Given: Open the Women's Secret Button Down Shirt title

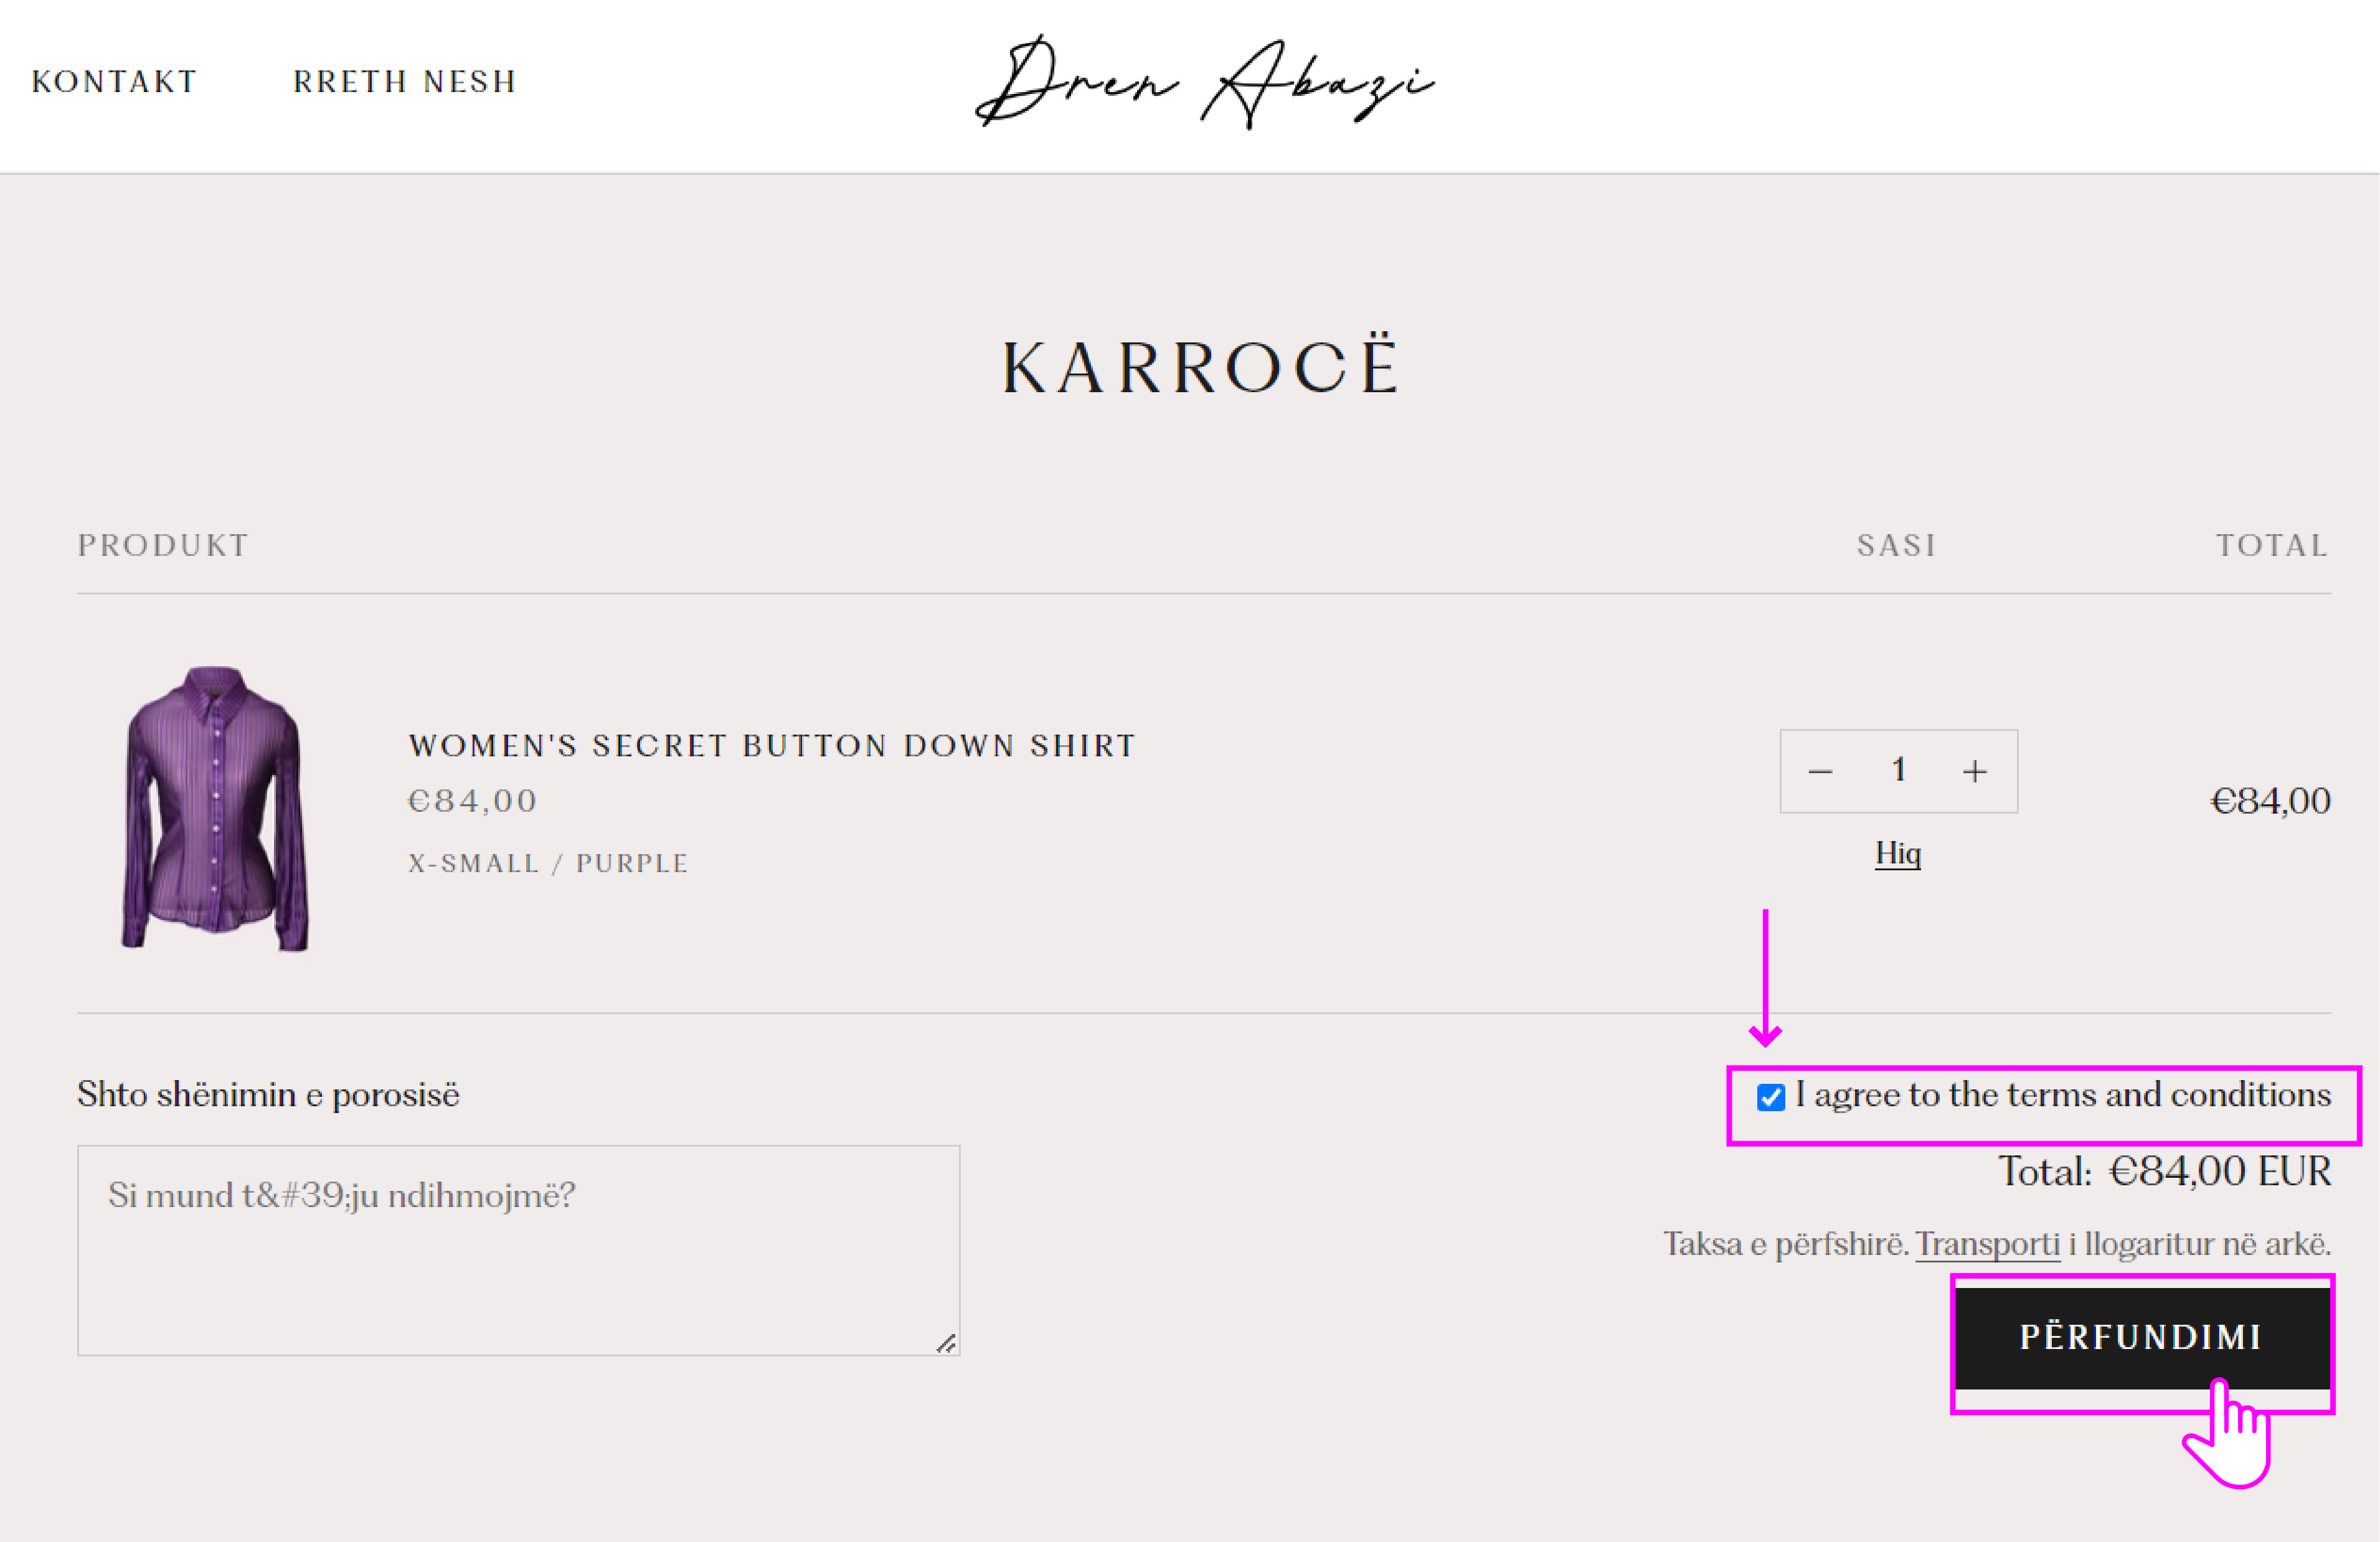Looking at the screenshot, I should (x=772, y=745).
